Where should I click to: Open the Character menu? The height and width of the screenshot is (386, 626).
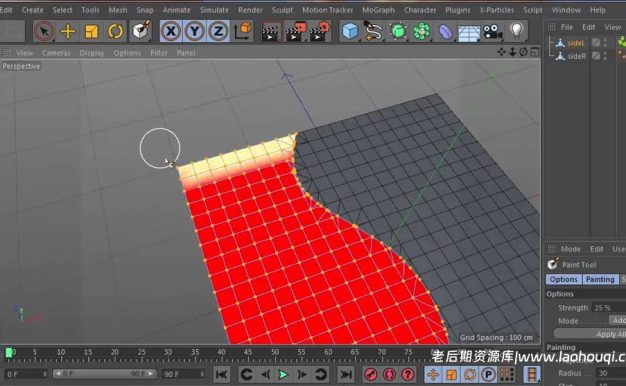[420, 10]
